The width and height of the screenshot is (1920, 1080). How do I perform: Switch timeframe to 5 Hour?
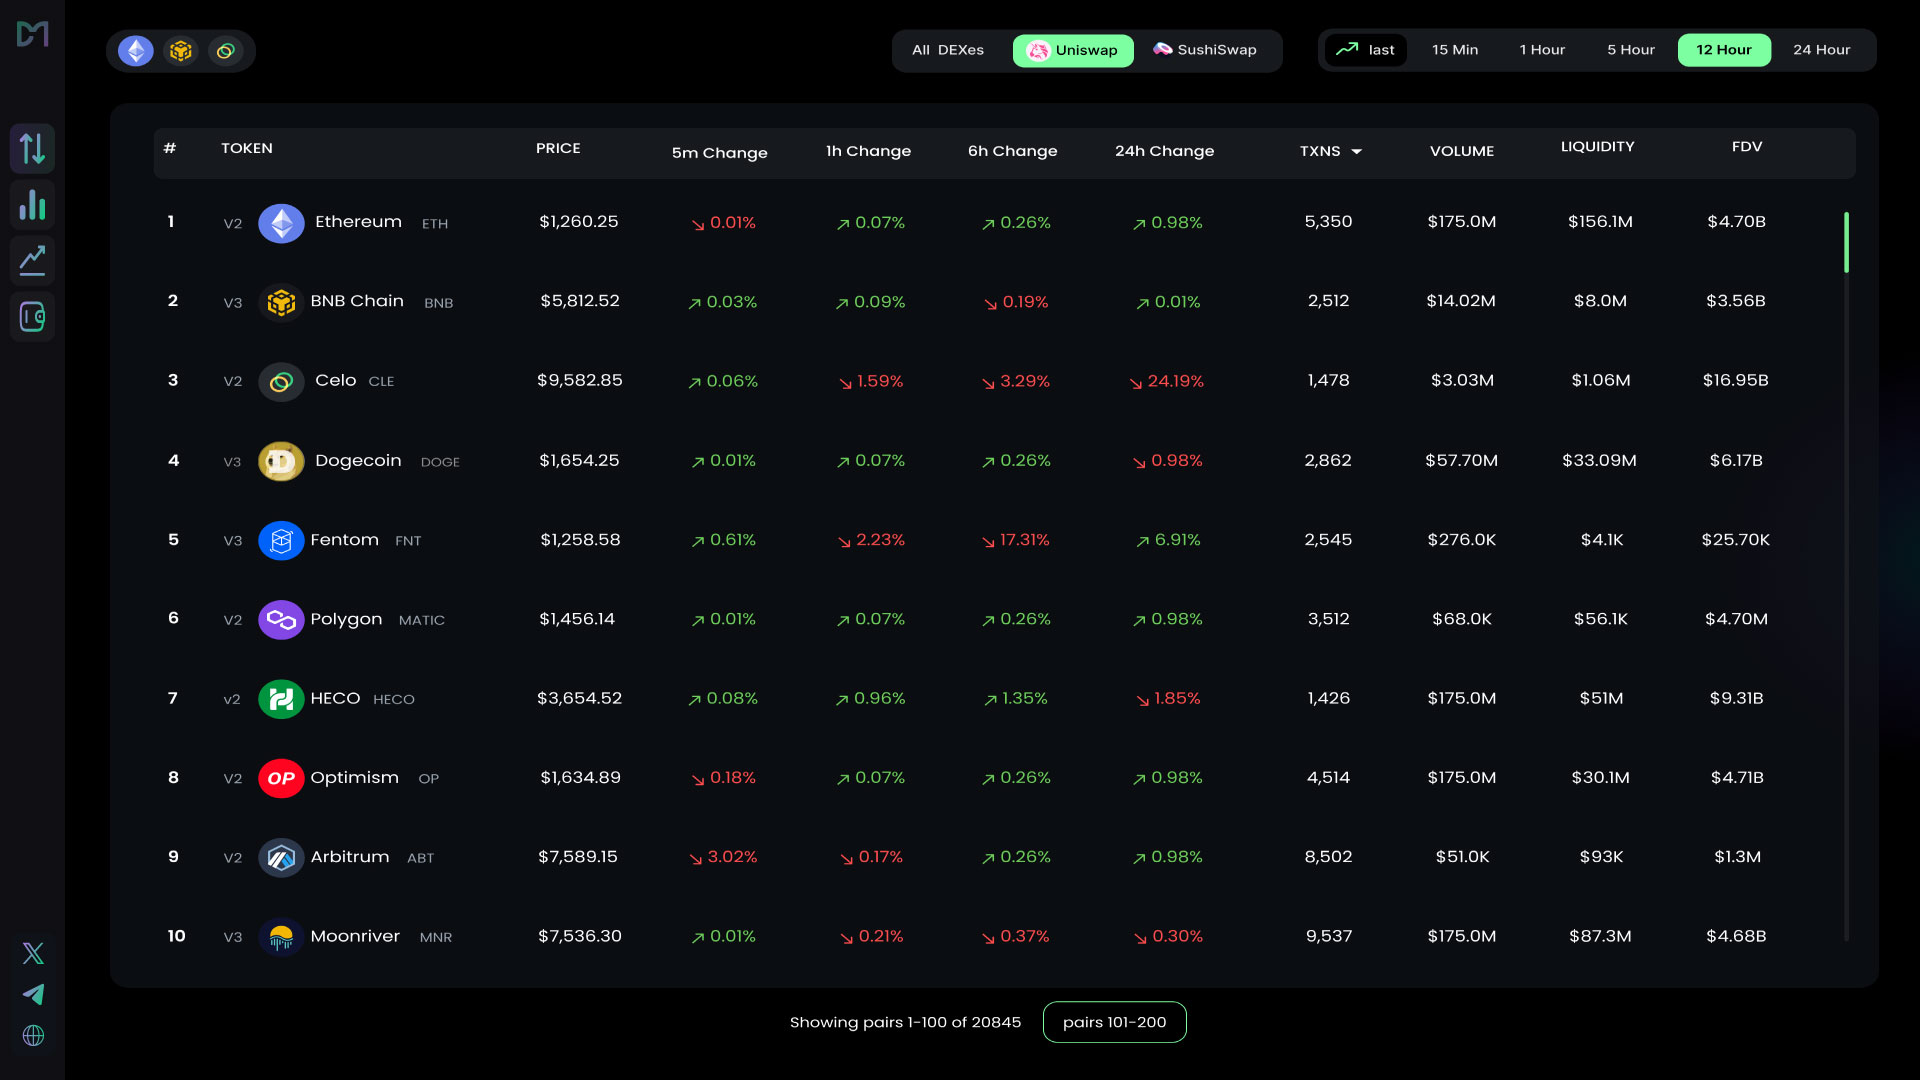[1631, 50]
